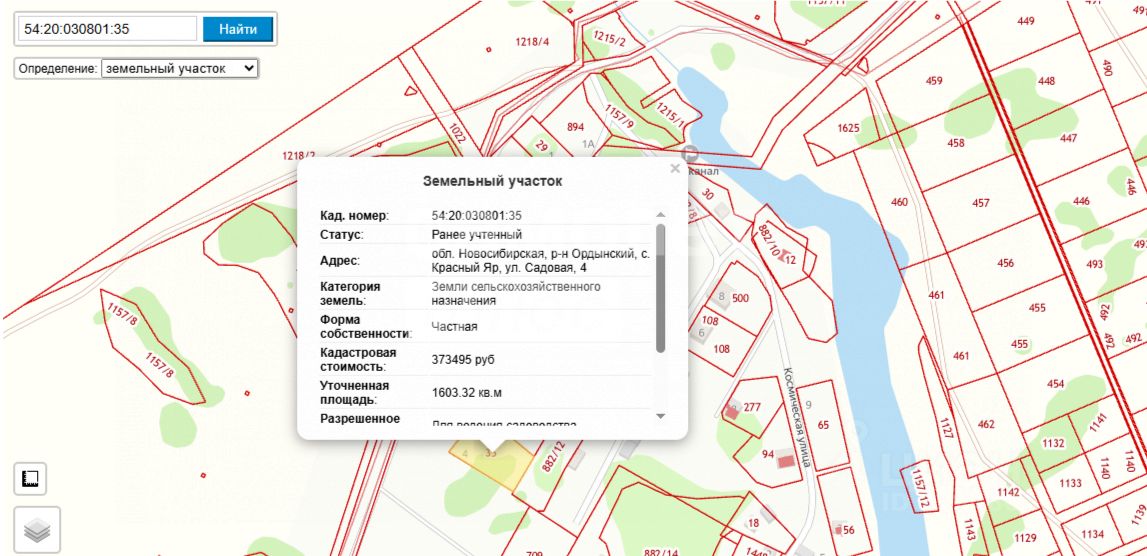Click the popup scrollbar up arrow
Image resolution: width=1147 pixels, height=556 pixels.
tap(661, 215)
